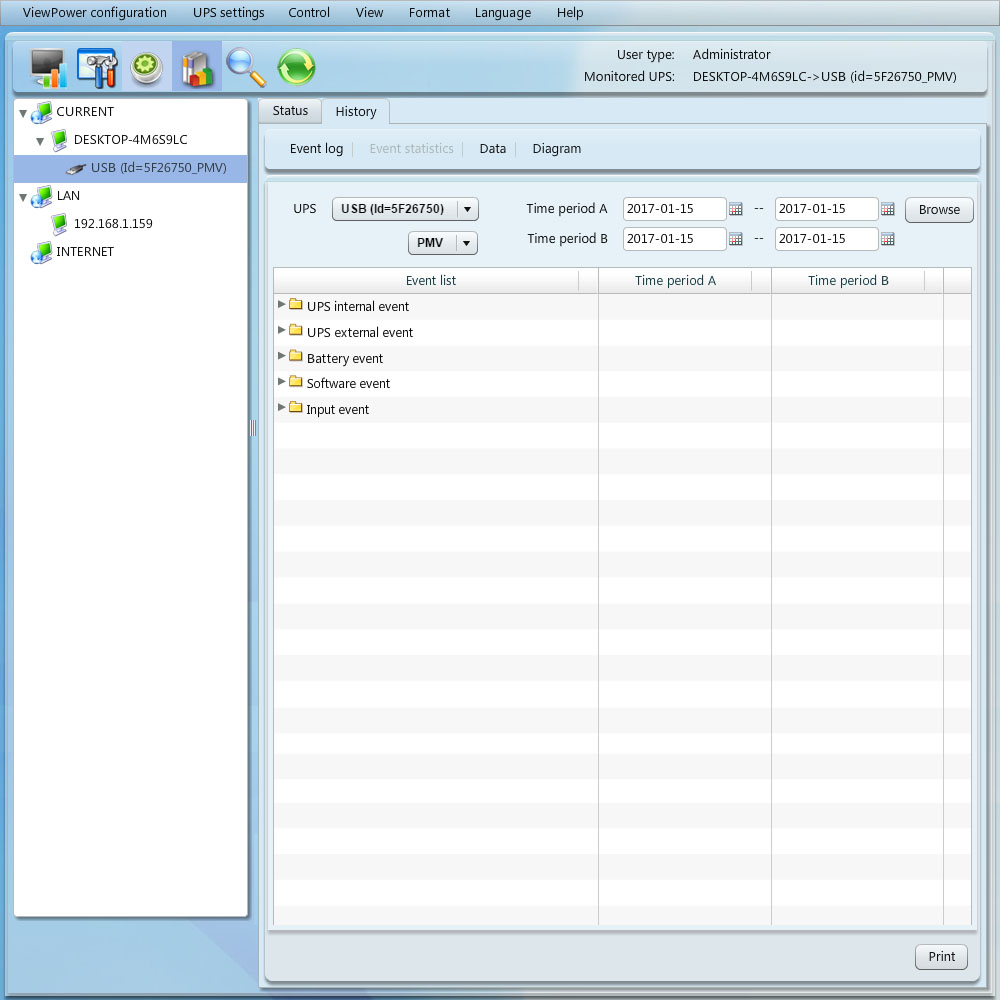This screenshot has height=1000, width=1000.
Task: Click Battery event folder icon
Action: click(x=295, y=356)
